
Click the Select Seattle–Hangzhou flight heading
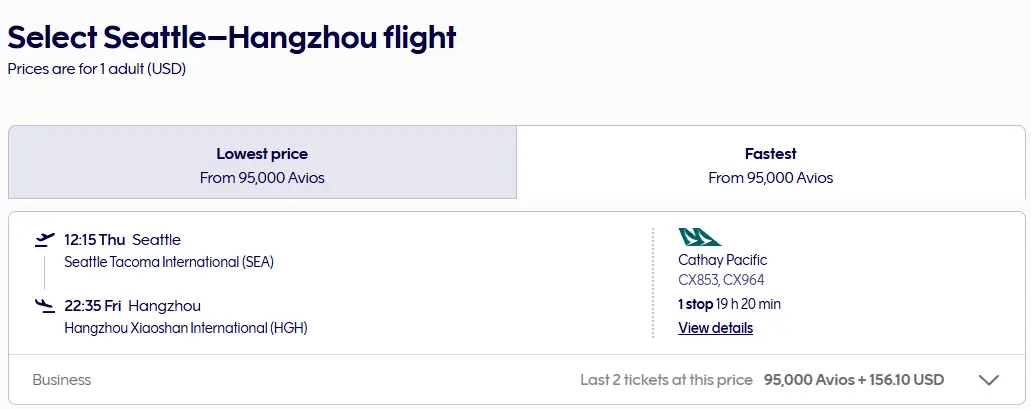(x=231, y=38)
